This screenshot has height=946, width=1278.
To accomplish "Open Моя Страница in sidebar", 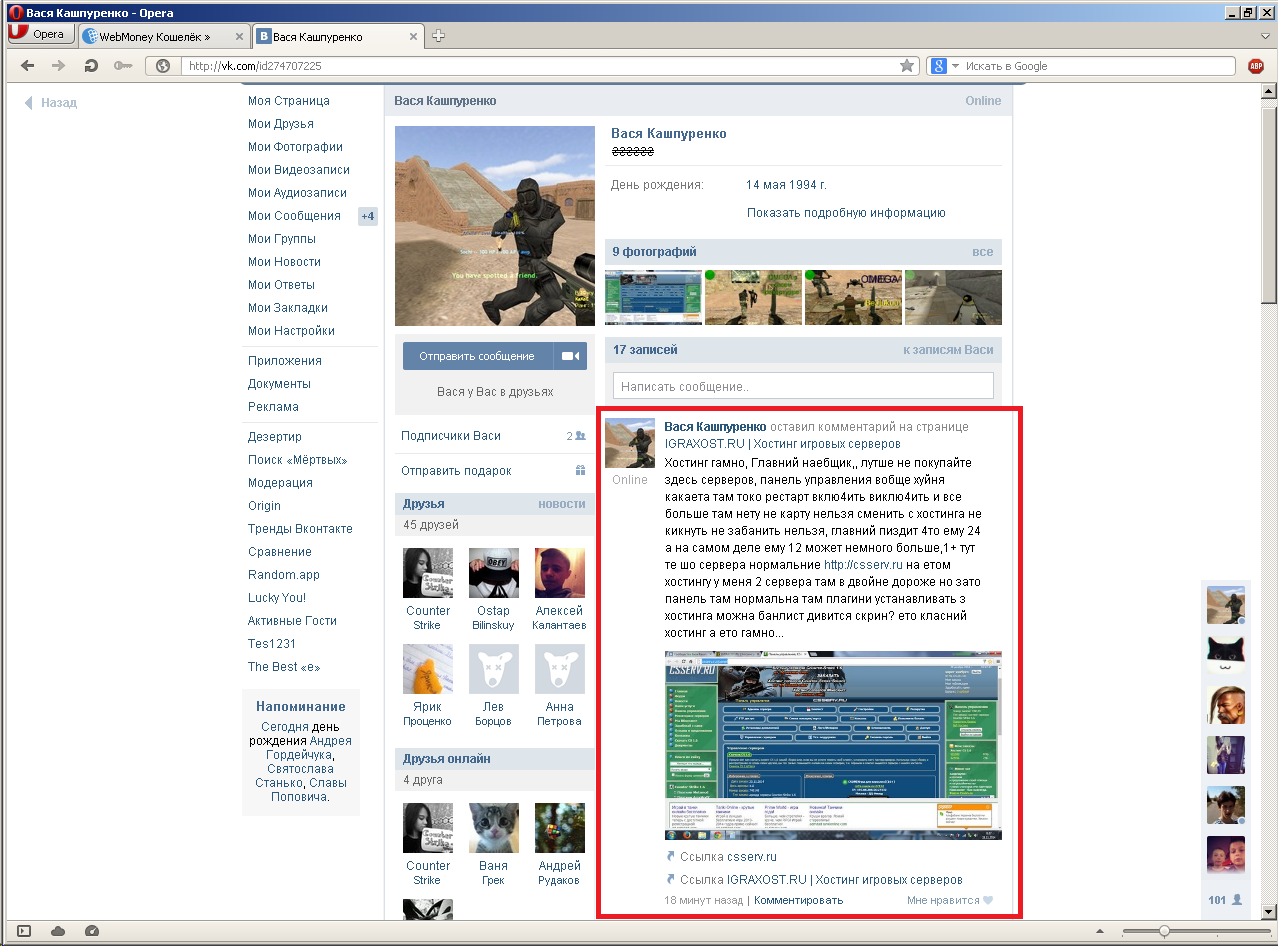I will pyautogui.click(x=289, y=101).
